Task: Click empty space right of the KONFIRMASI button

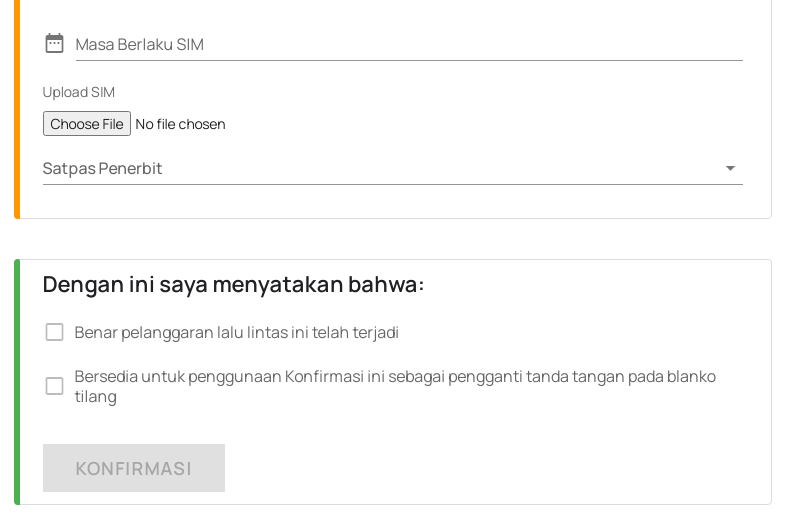Action: (480, 468)
